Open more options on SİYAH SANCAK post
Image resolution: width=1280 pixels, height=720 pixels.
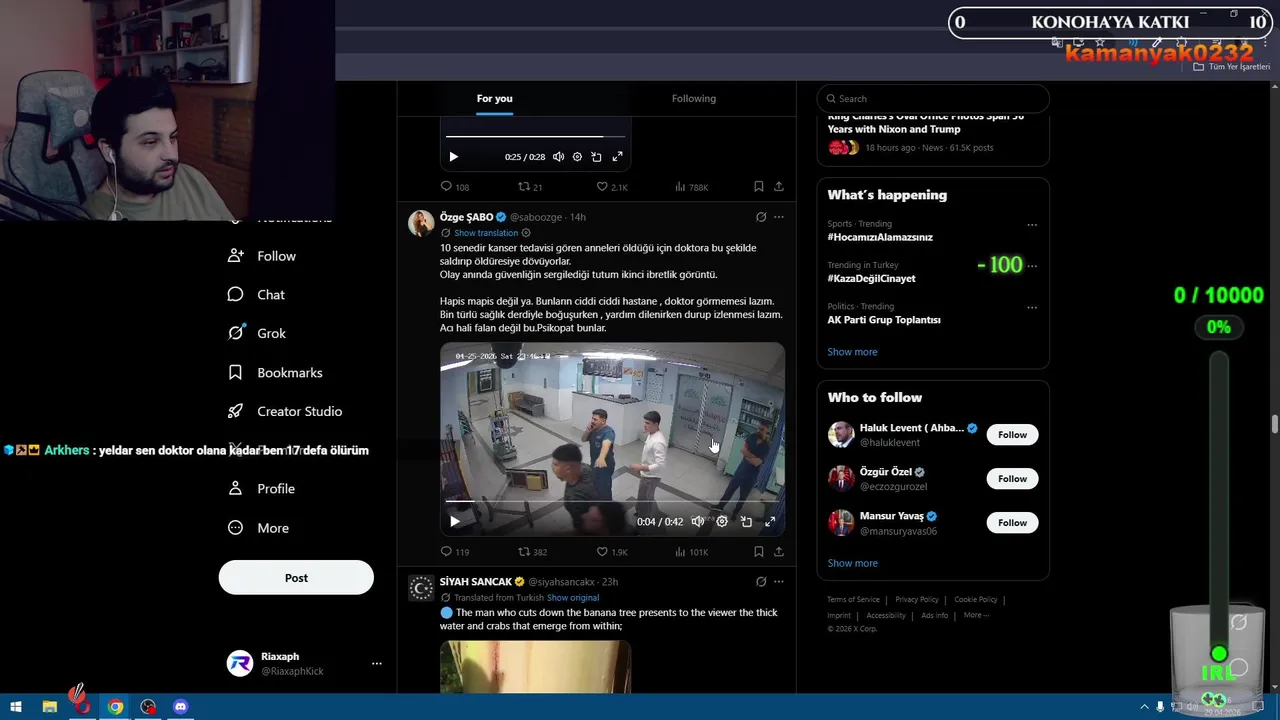[779, 582]
